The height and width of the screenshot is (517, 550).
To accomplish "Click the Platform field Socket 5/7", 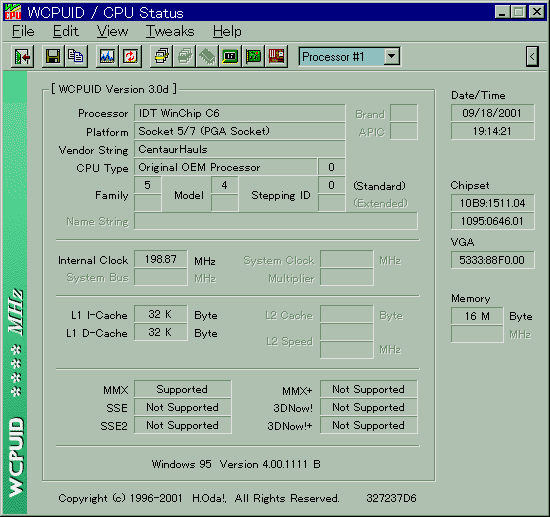I will coord(240,131).
